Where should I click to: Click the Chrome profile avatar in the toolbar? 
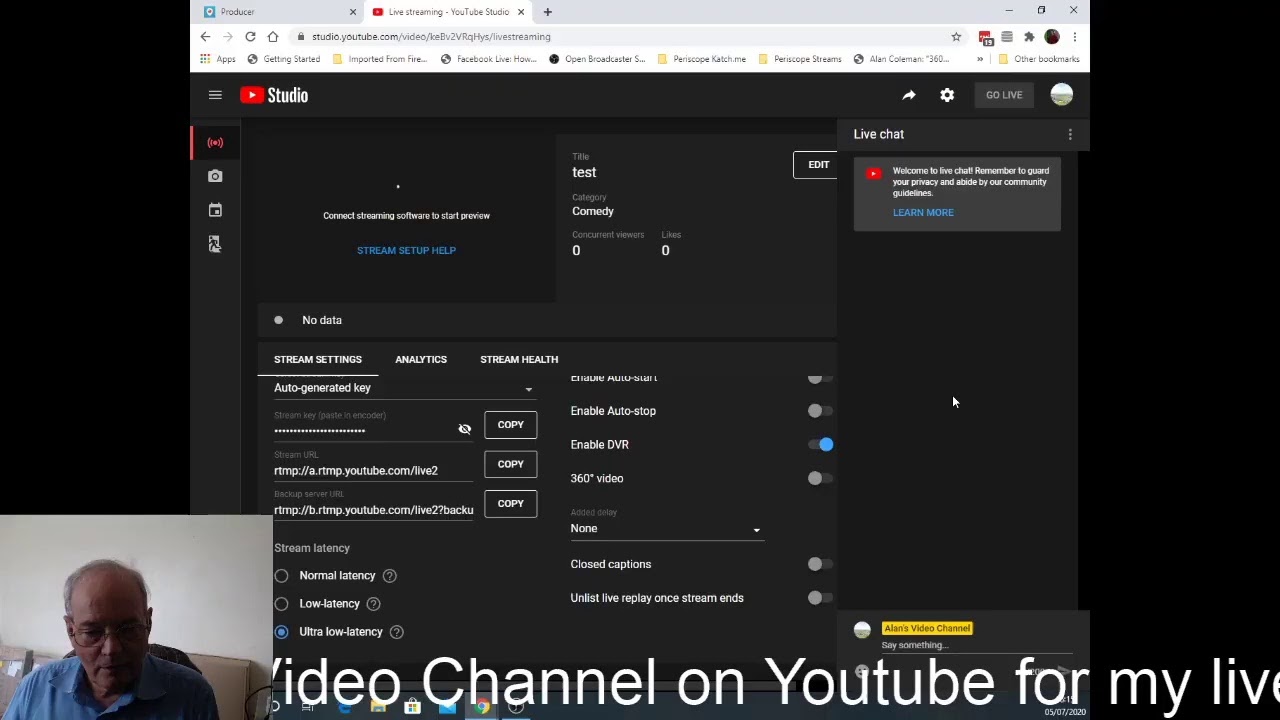coord(1052,36)
